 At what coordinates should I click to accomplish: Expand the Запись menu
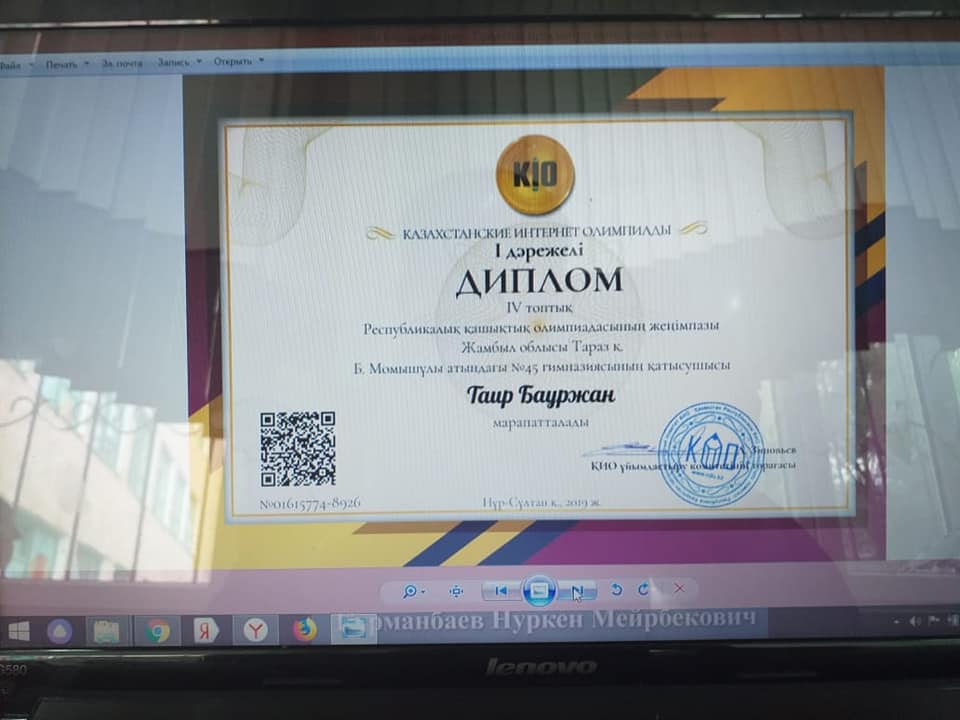179,62
